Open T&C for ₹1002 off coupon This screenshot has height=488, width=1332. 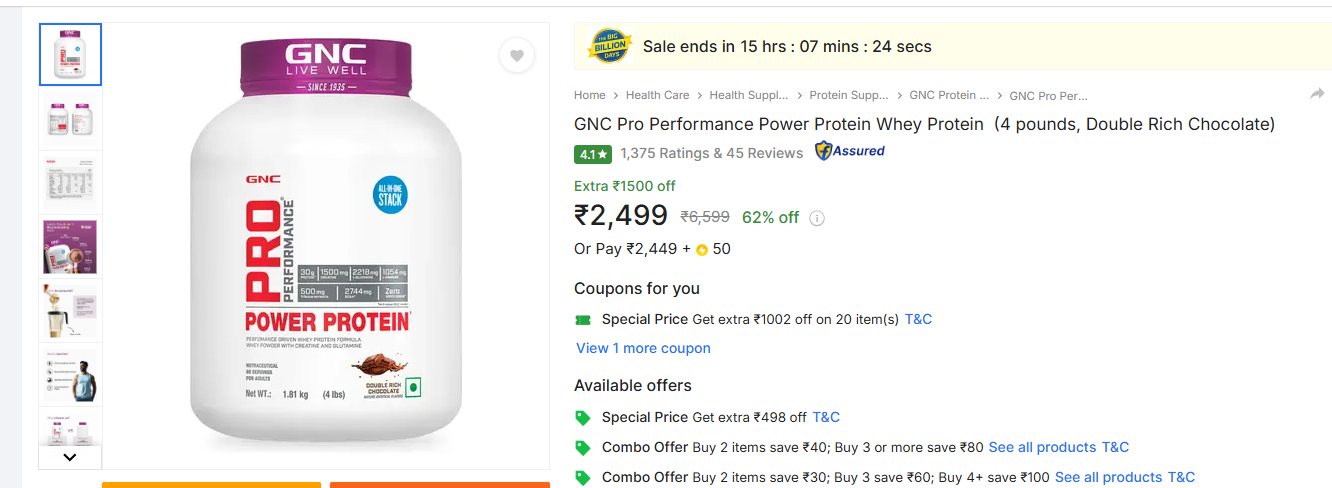[918, 319]
